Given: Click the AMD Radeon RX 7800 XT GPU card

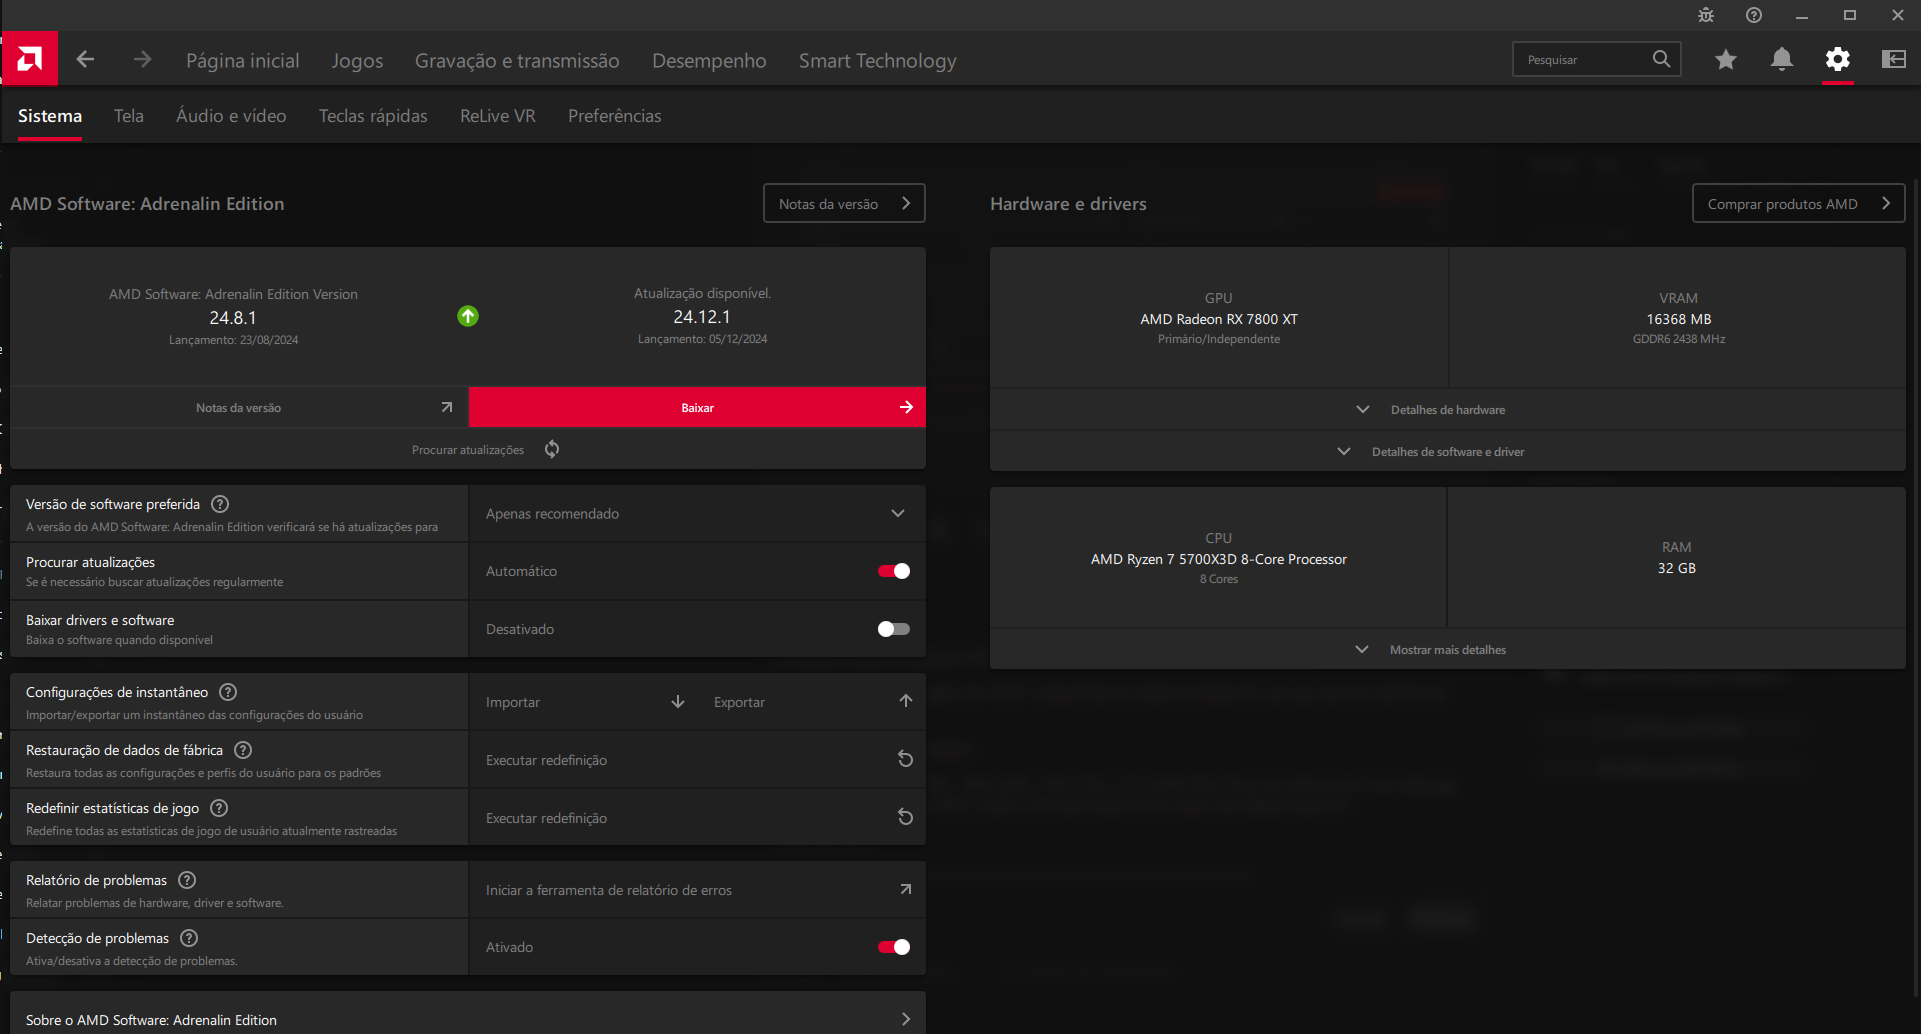Looking at the screenshot, I should (1219, 318).
